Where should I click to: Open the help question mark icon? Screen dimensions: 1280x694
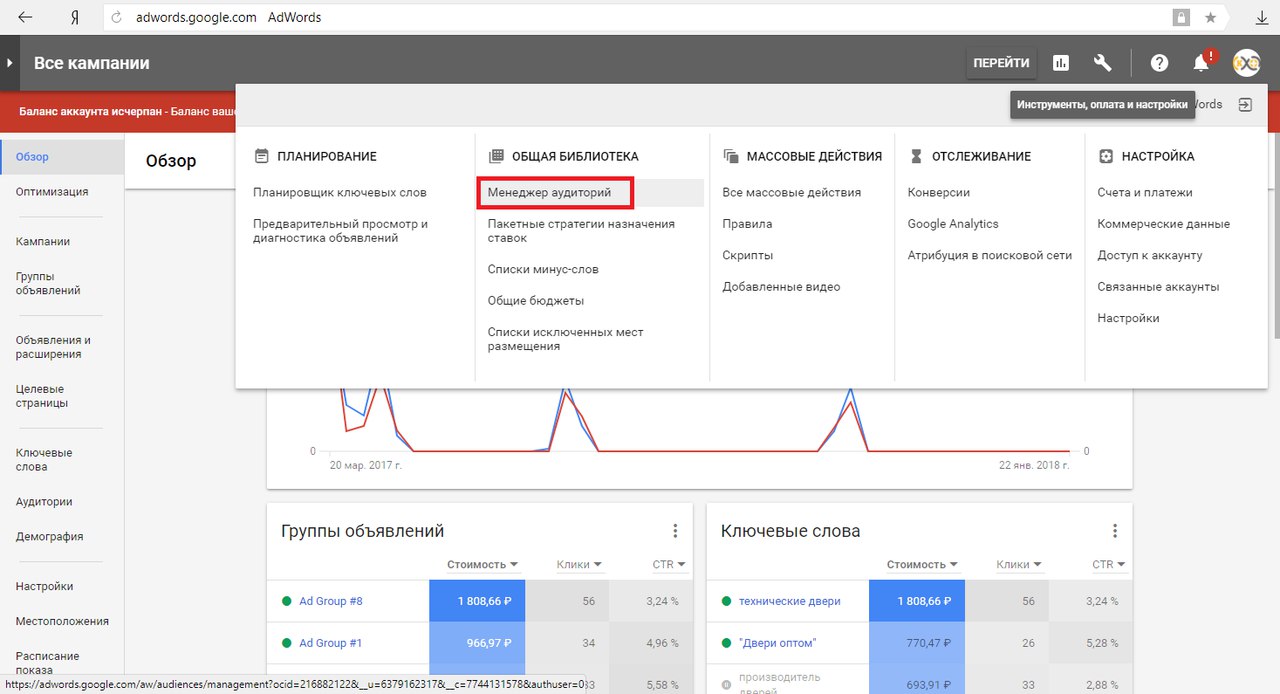pos(1159,63)
